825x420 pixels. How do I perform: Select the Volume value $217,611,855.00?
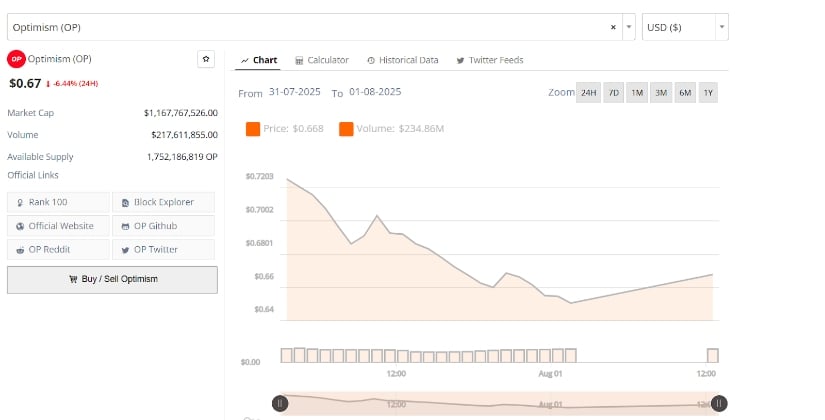[x=184, y=135]
